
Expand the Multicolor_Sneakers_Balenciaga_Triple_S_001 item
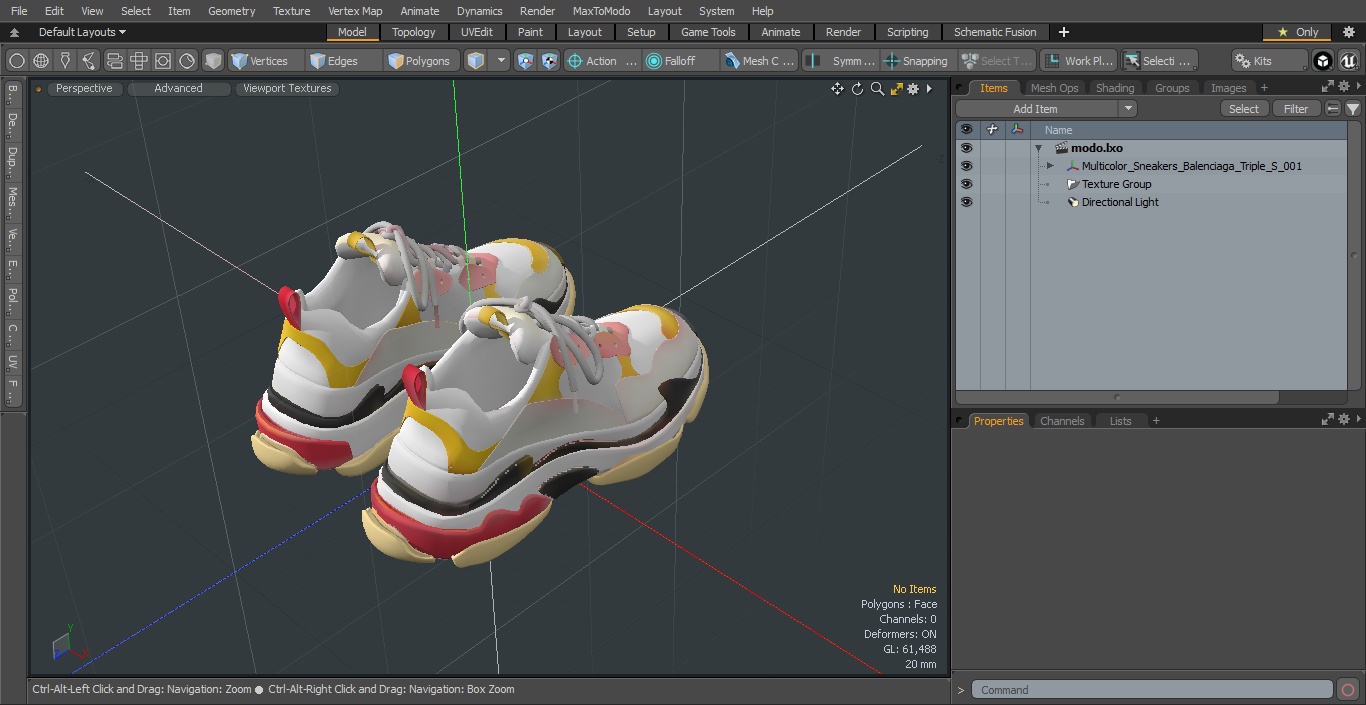coord(1050,166)
